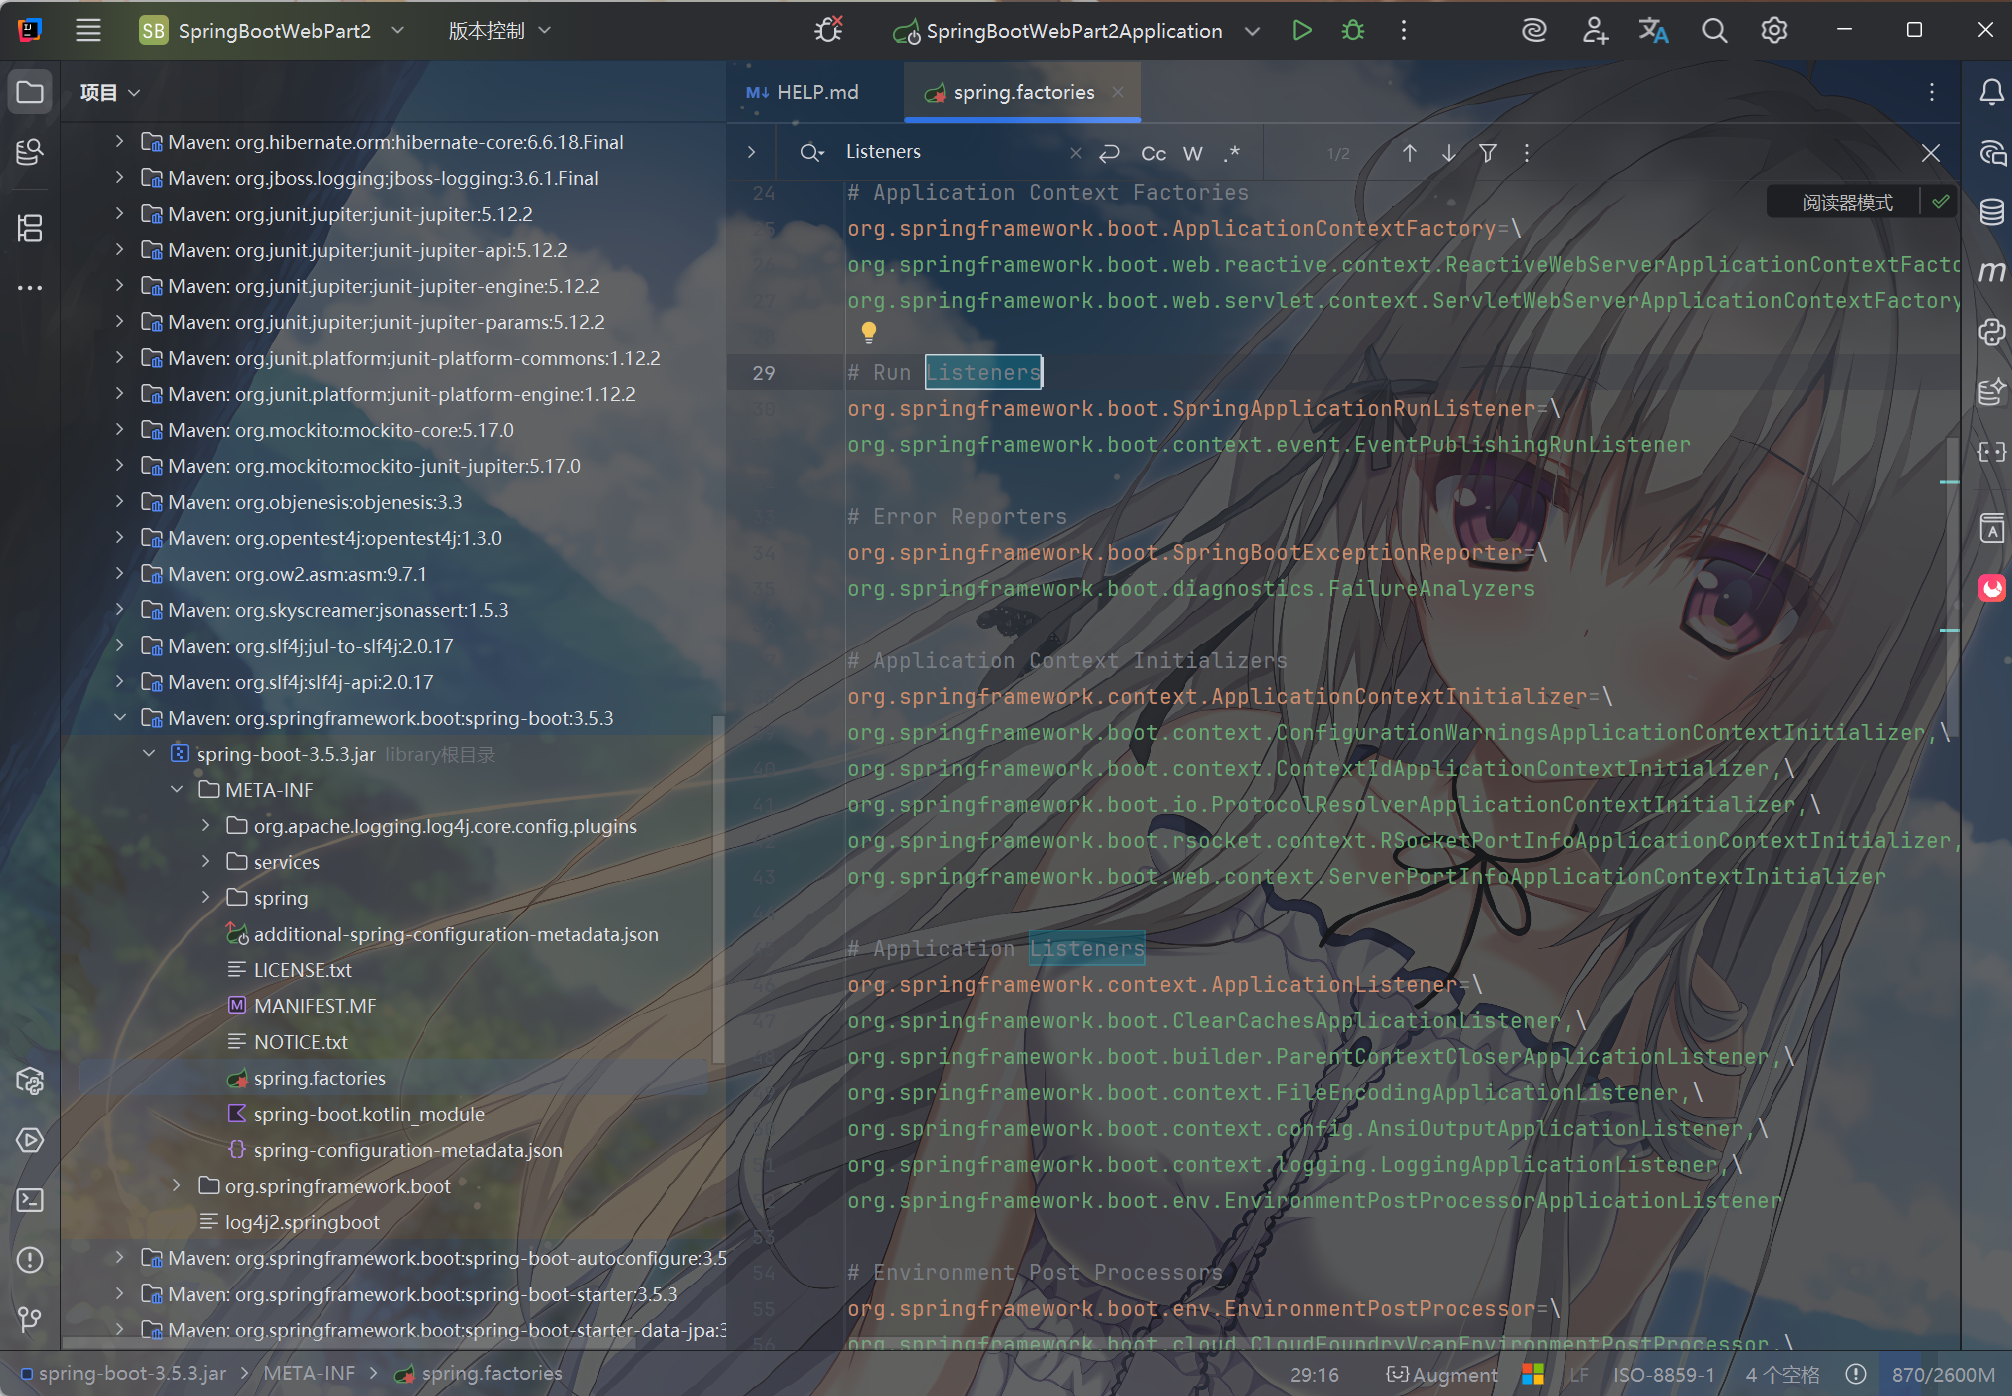Viewport: 2012px width, 1396px height.
Task: Open the Terminal tool window
Action: click(x=30, y=1199)
